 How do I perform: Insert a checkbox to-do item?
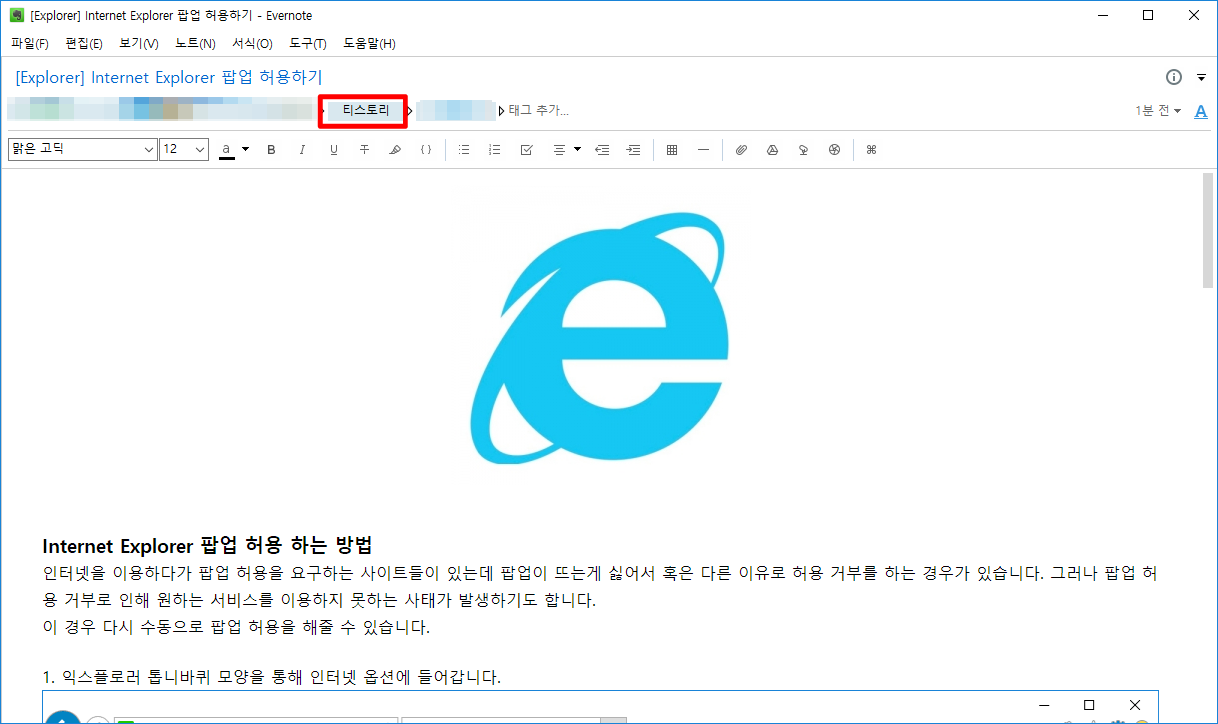[526, 150]
